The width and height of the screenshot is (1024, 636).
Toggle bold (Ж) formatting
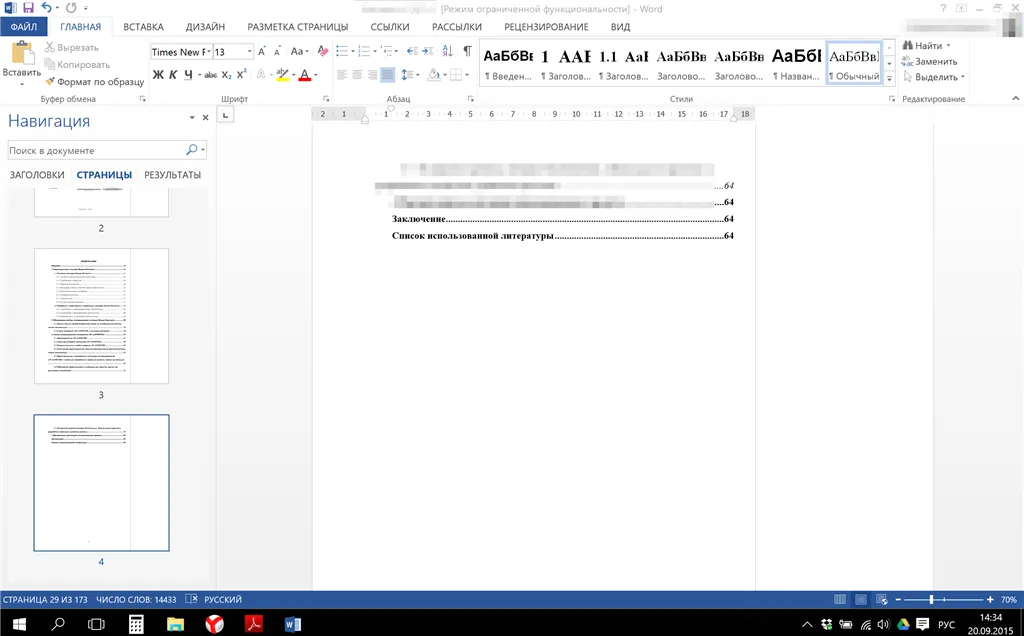(x=158, y=75)
